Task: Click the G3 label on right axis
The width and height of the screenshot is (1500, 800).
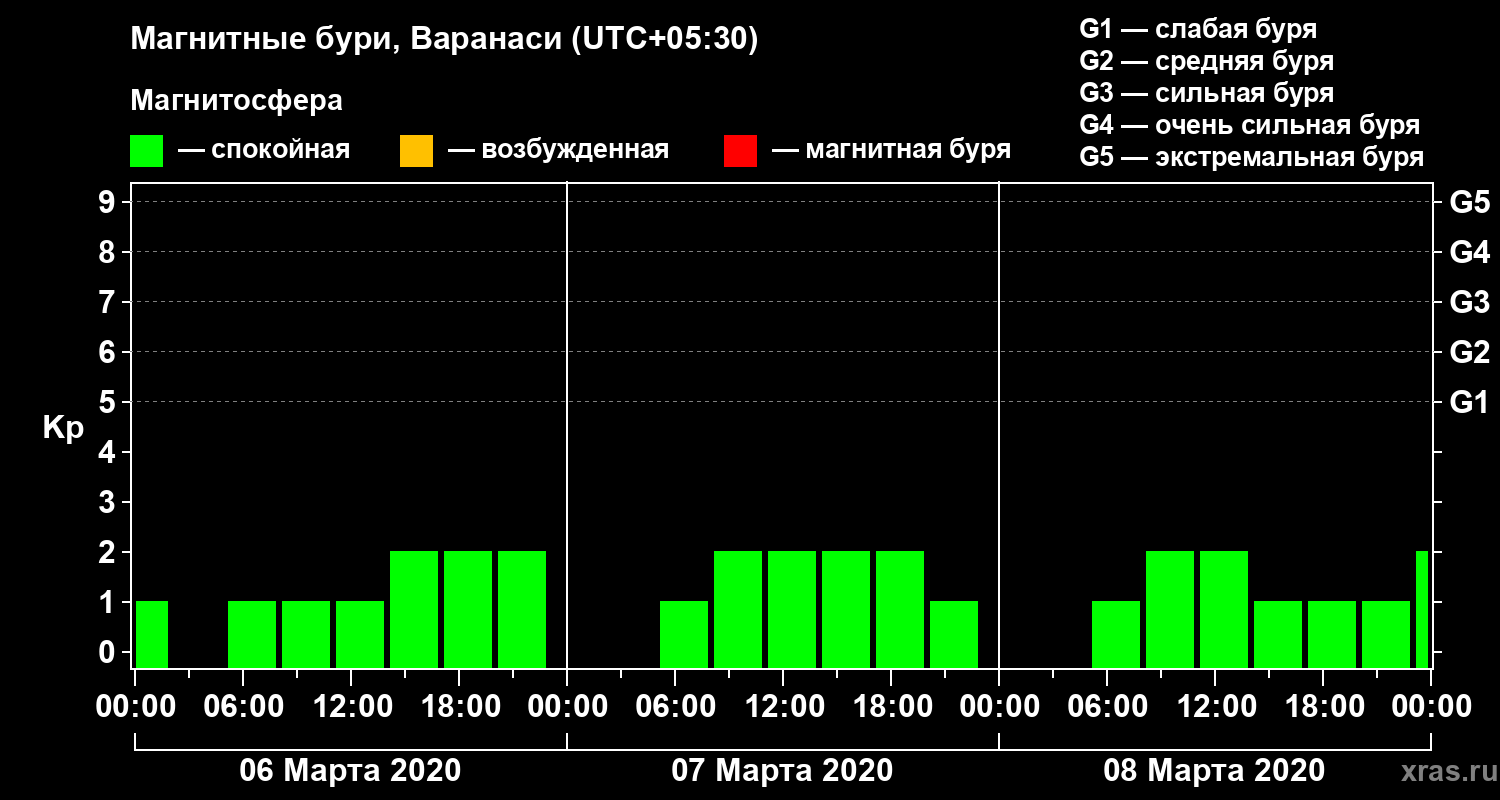Action: [1469, 302]
